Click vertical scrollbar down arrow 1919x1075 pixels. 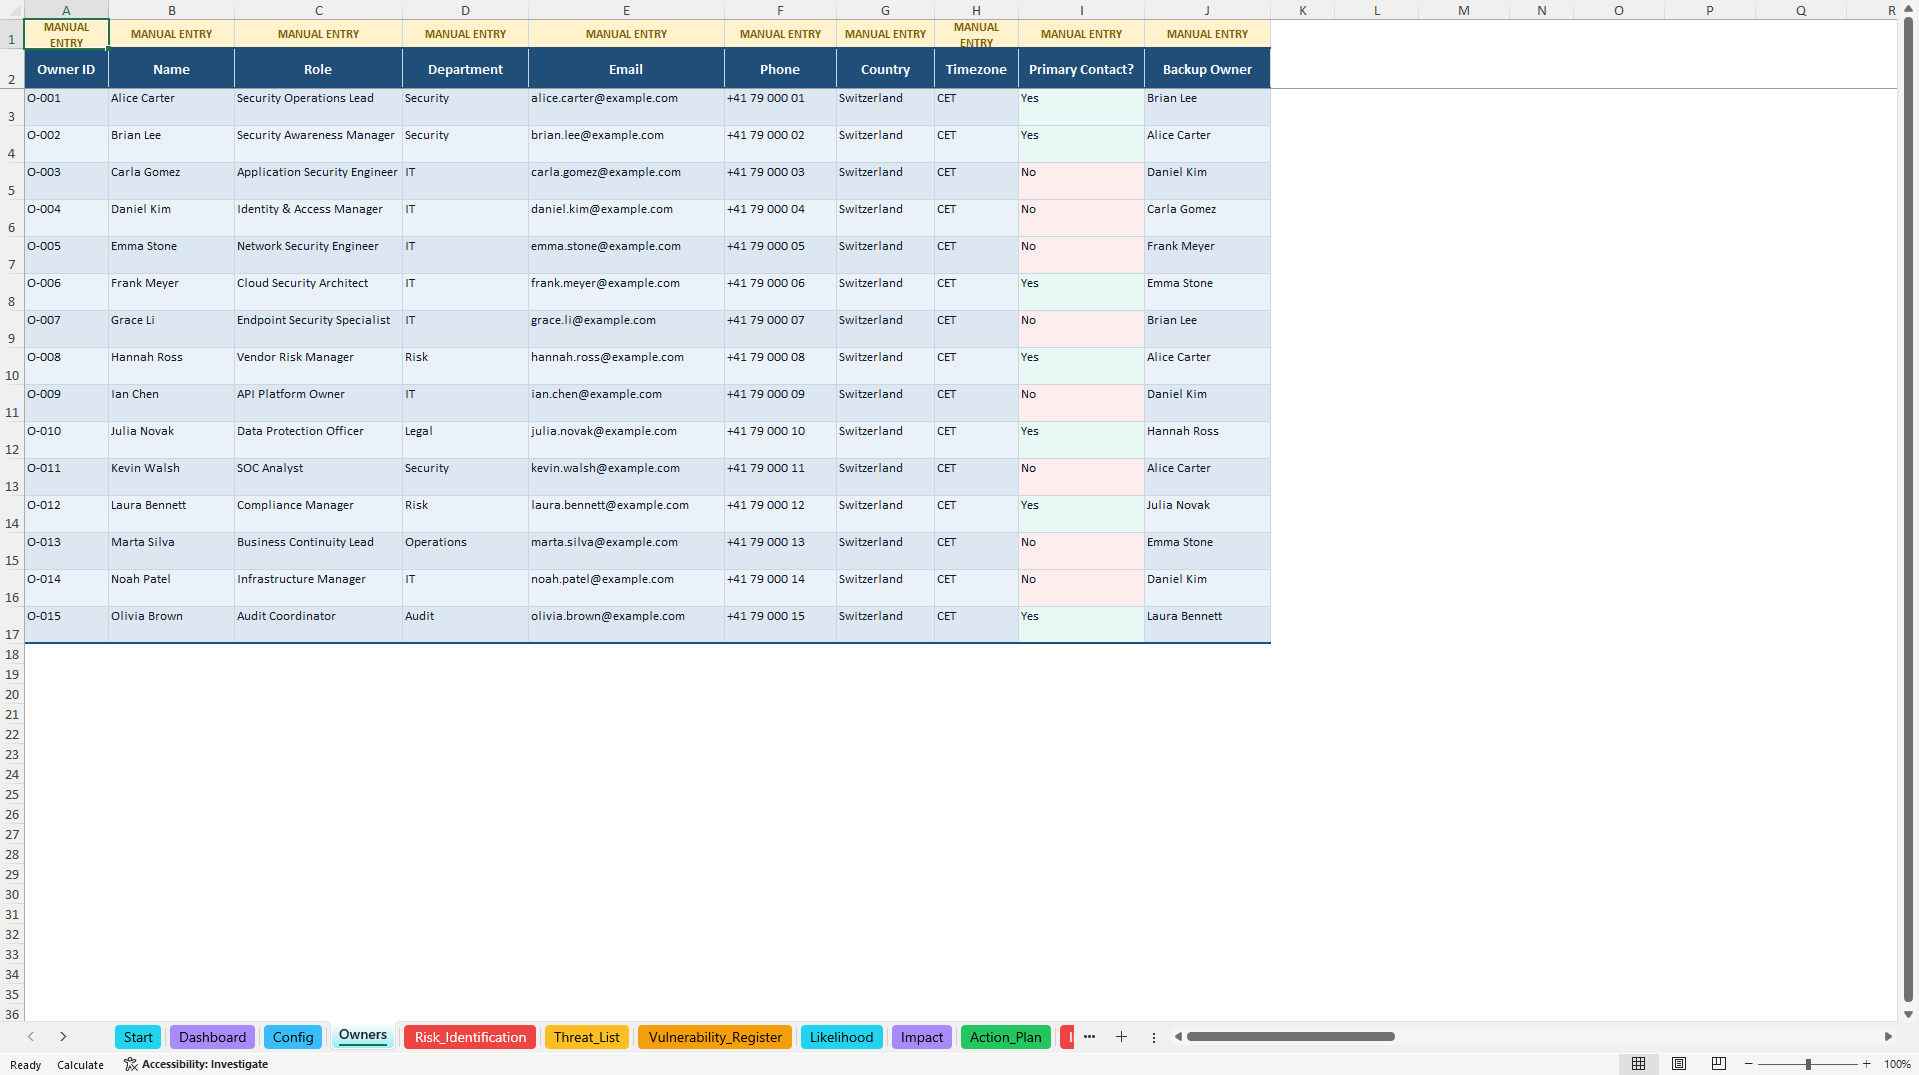point(1908,1014)
